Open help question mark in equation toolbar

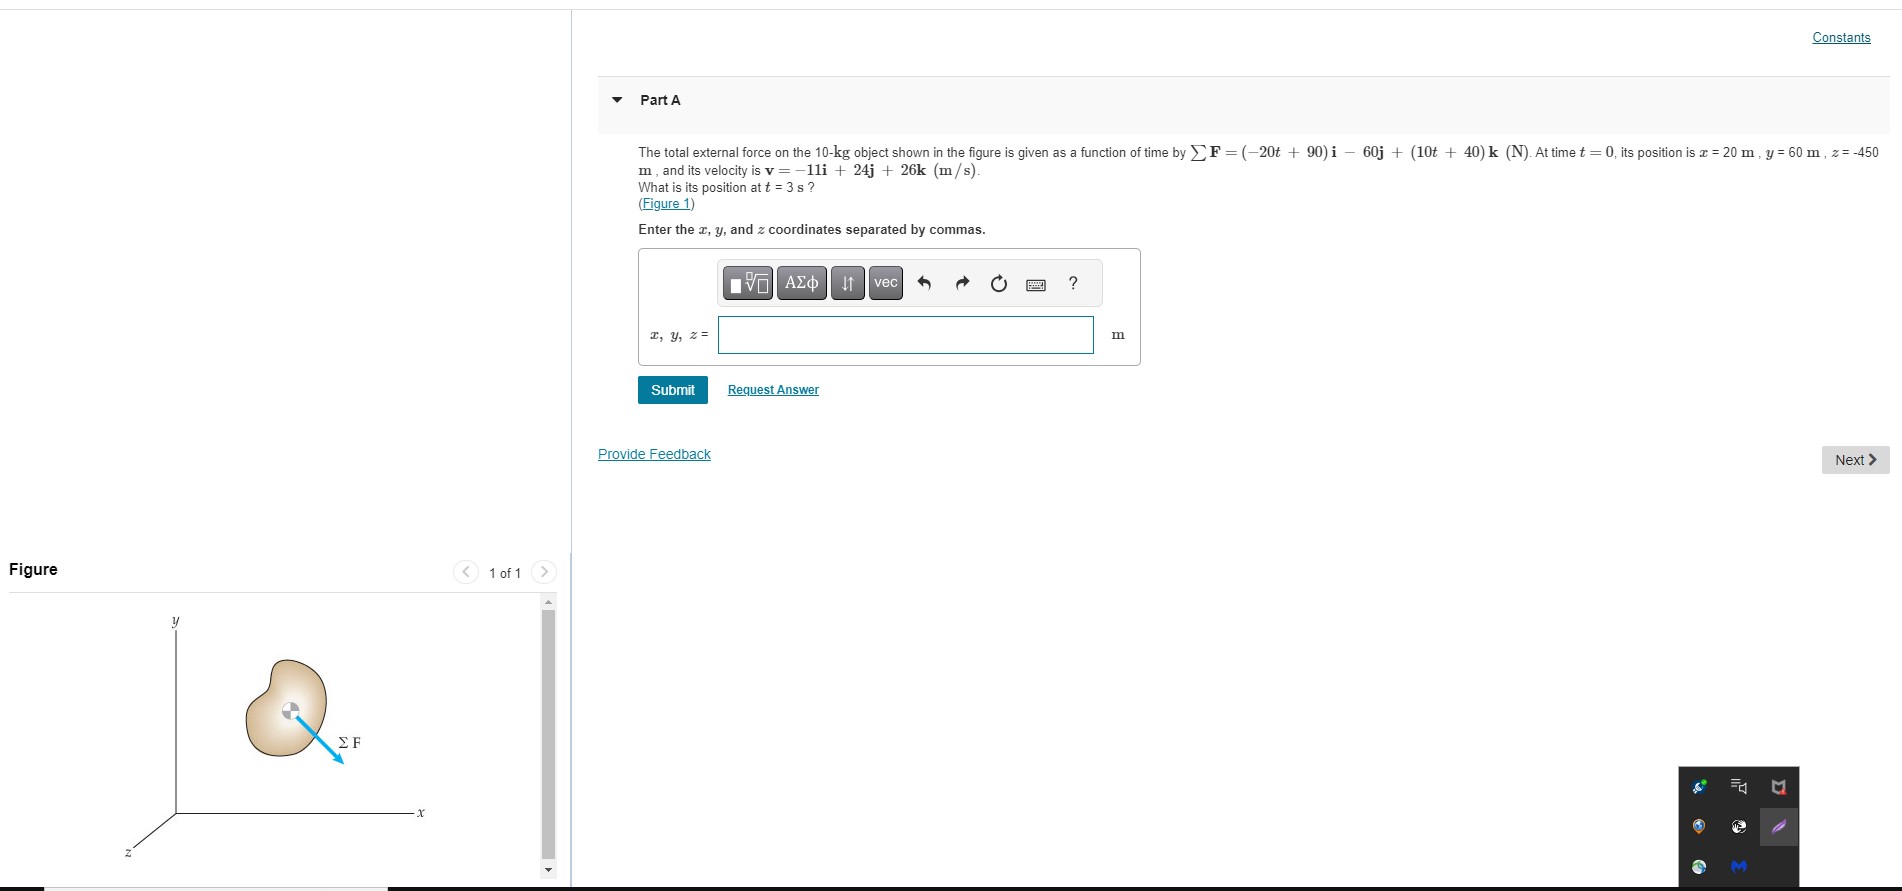(x=1073, y=283)
